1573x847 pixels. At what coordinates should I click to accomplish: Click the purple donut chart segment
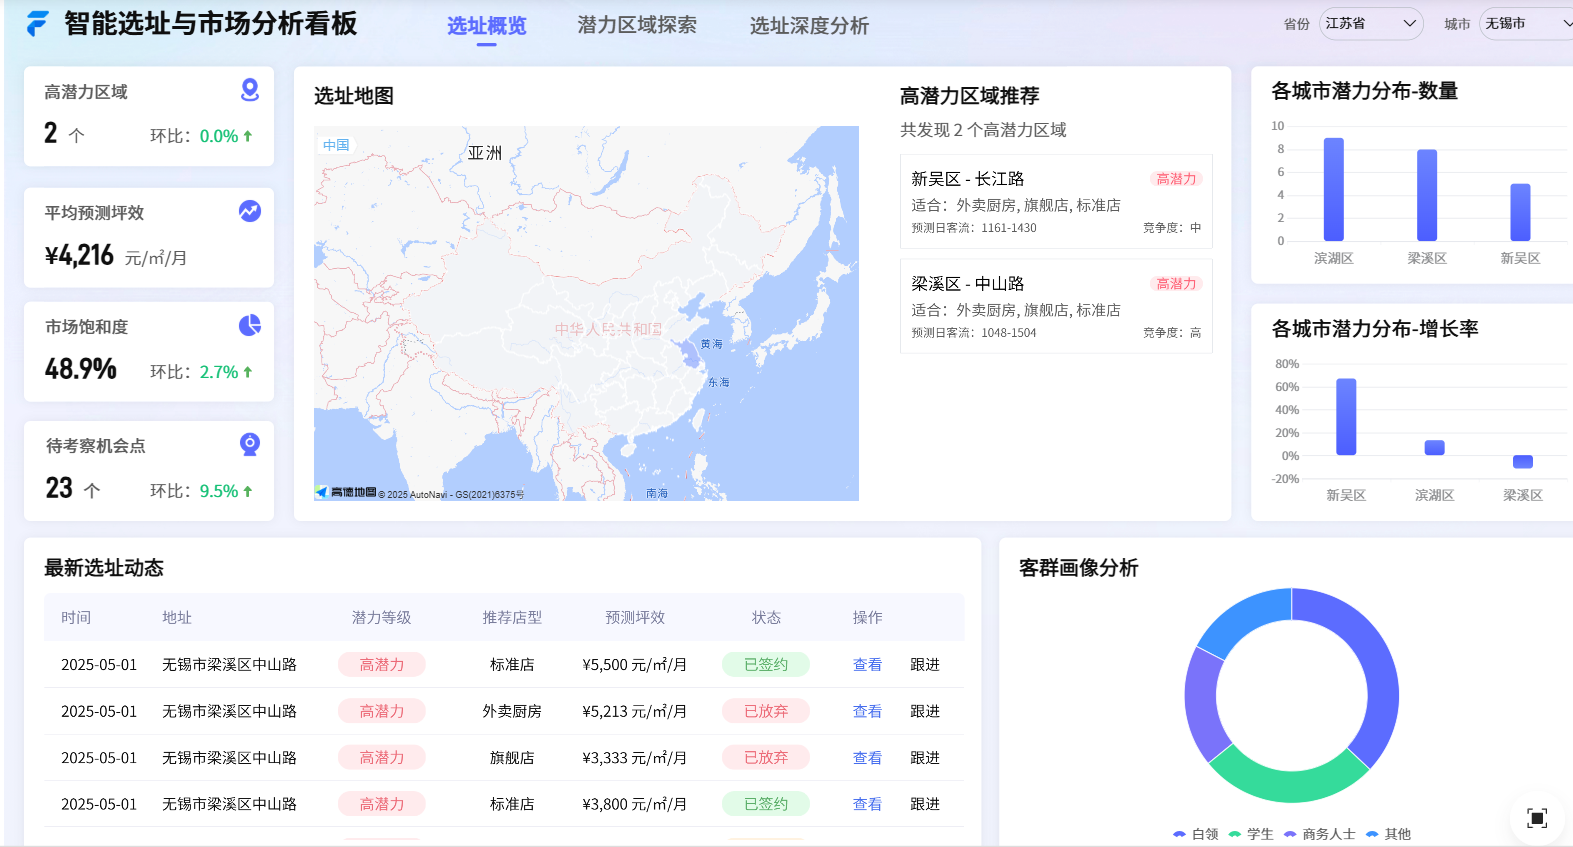pyautogui.click(x=1204, y=703)
